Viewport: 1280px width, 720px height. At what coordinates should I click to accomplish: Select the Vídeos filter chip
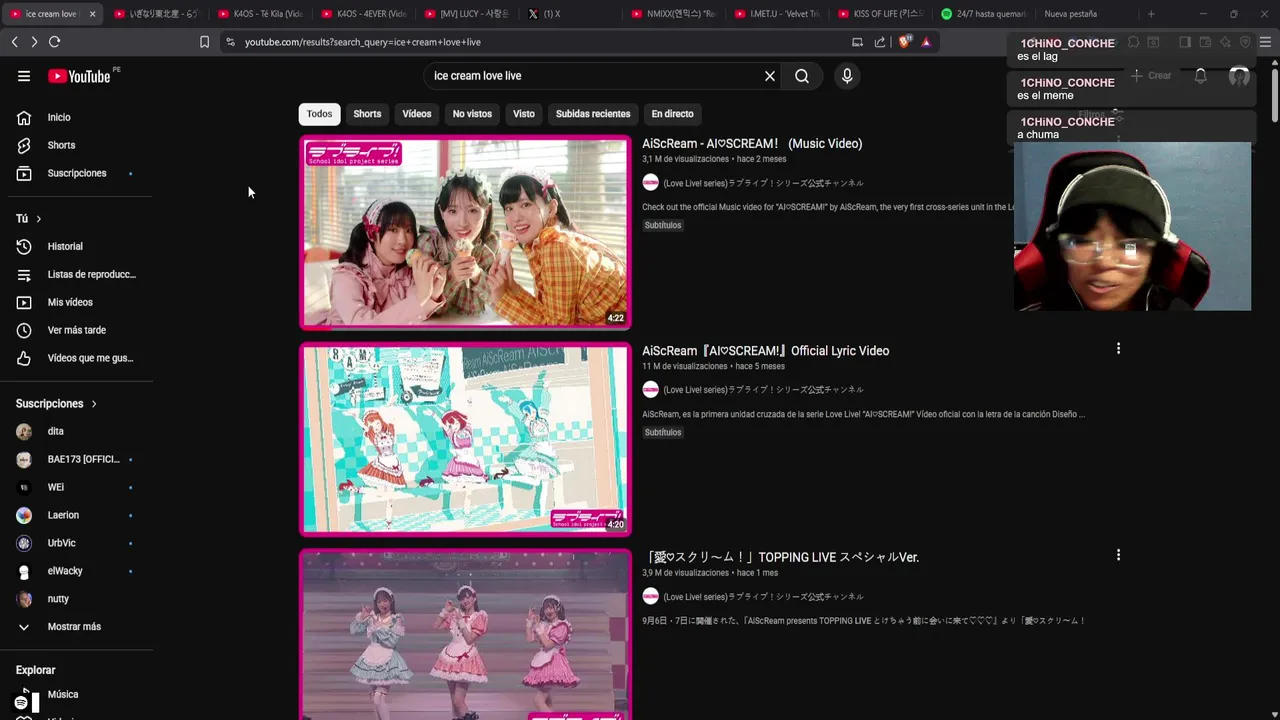(417, 114)
